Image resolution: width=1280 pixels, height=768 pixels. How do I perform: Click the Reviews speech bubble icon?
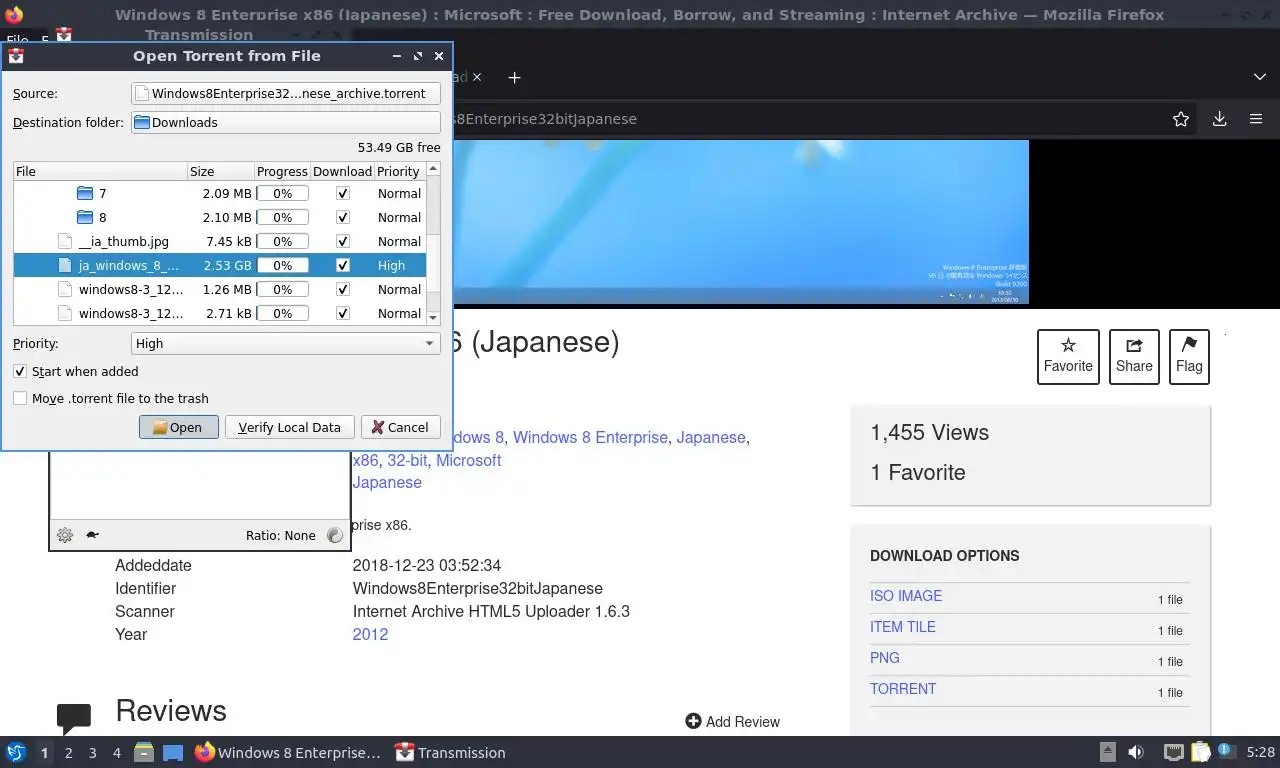click(74, 718)
